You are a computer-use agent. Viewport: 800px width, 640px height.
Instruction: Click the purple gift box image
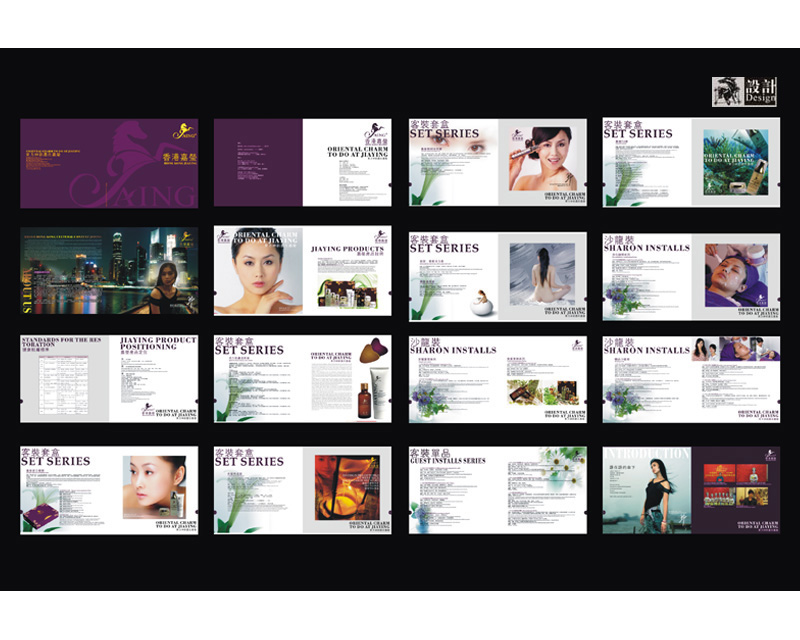[40, 518]
